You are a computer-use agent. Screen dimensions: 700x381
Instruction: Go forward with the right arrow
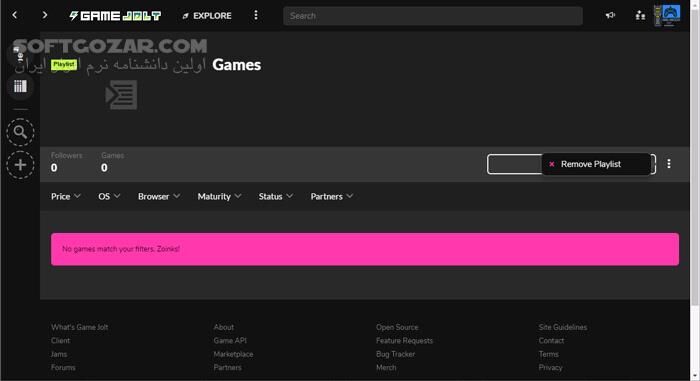point(45,15)
